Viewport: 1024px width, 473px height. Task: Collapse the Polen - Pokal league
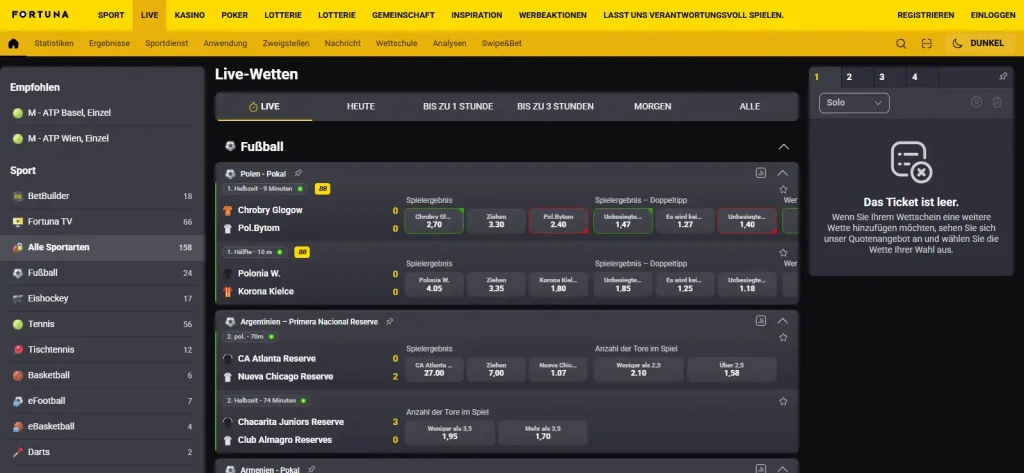tap(783, 173)
